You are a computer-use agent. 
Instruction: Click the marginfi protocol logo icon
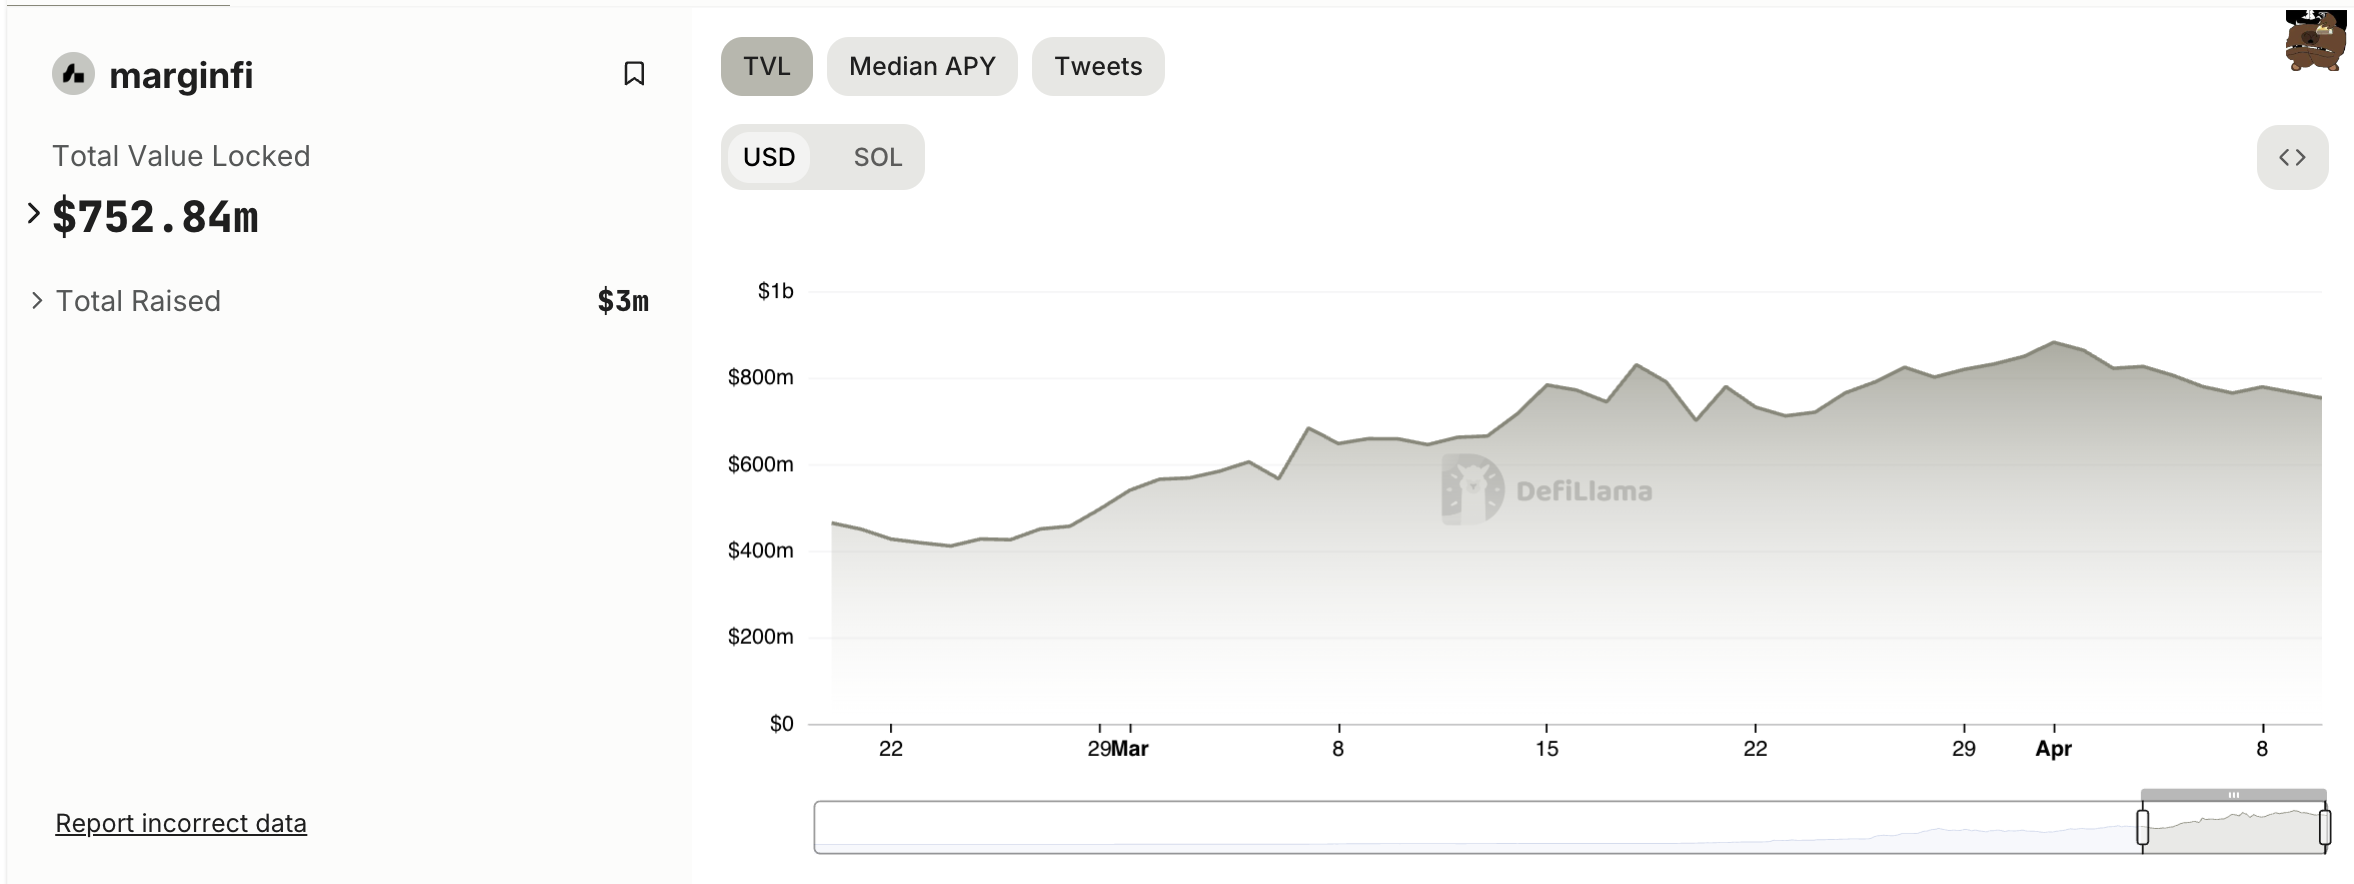pyautogui.click(x=73, y=74)
